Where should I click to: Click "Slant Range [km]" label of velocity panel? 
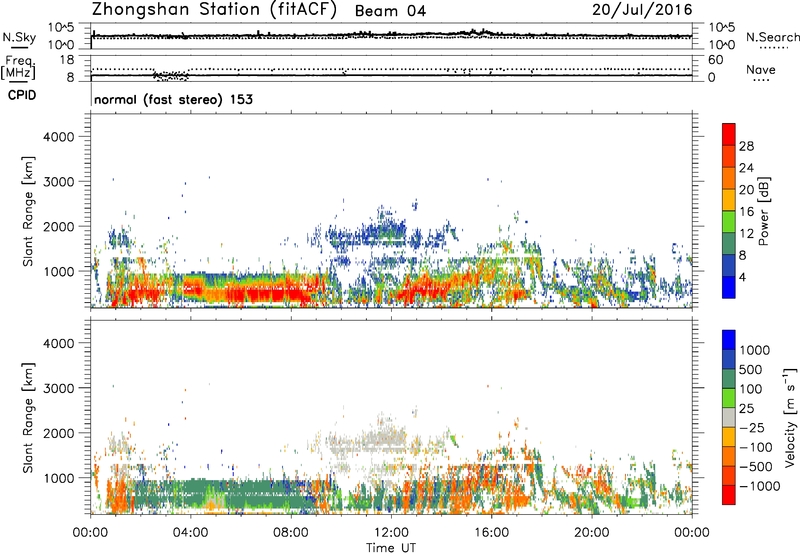tap(28, 418)
